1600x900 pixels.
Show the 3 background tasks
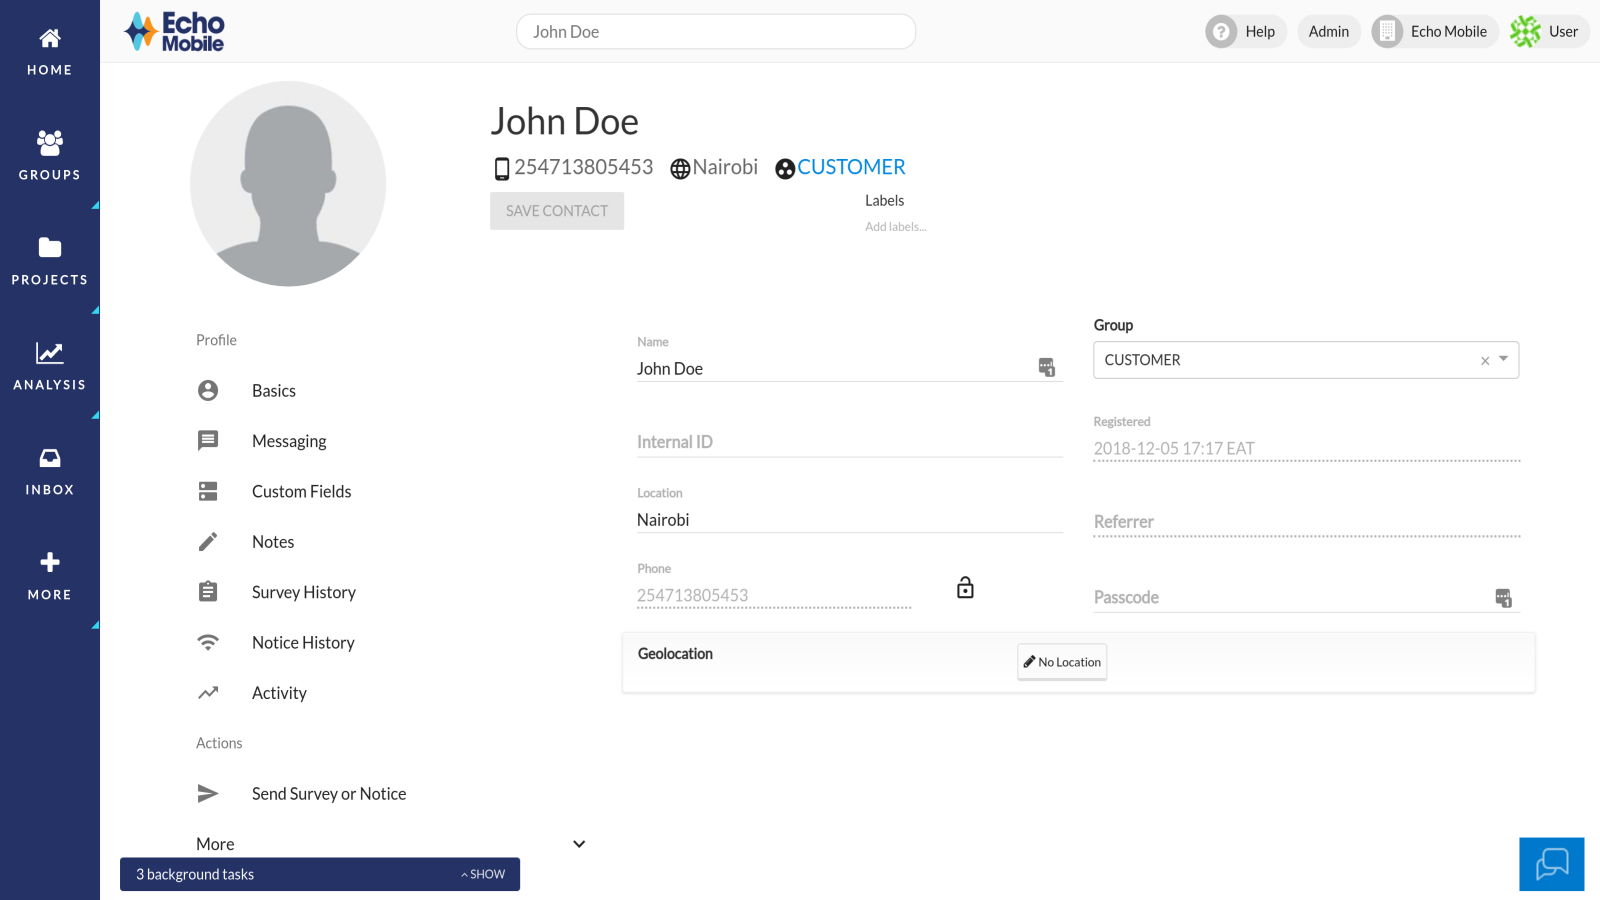tap(483, 874)
